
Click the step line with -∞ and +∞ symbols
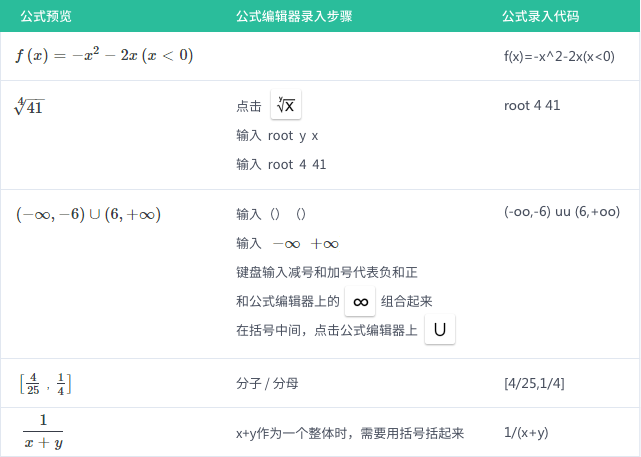[288, 243]
